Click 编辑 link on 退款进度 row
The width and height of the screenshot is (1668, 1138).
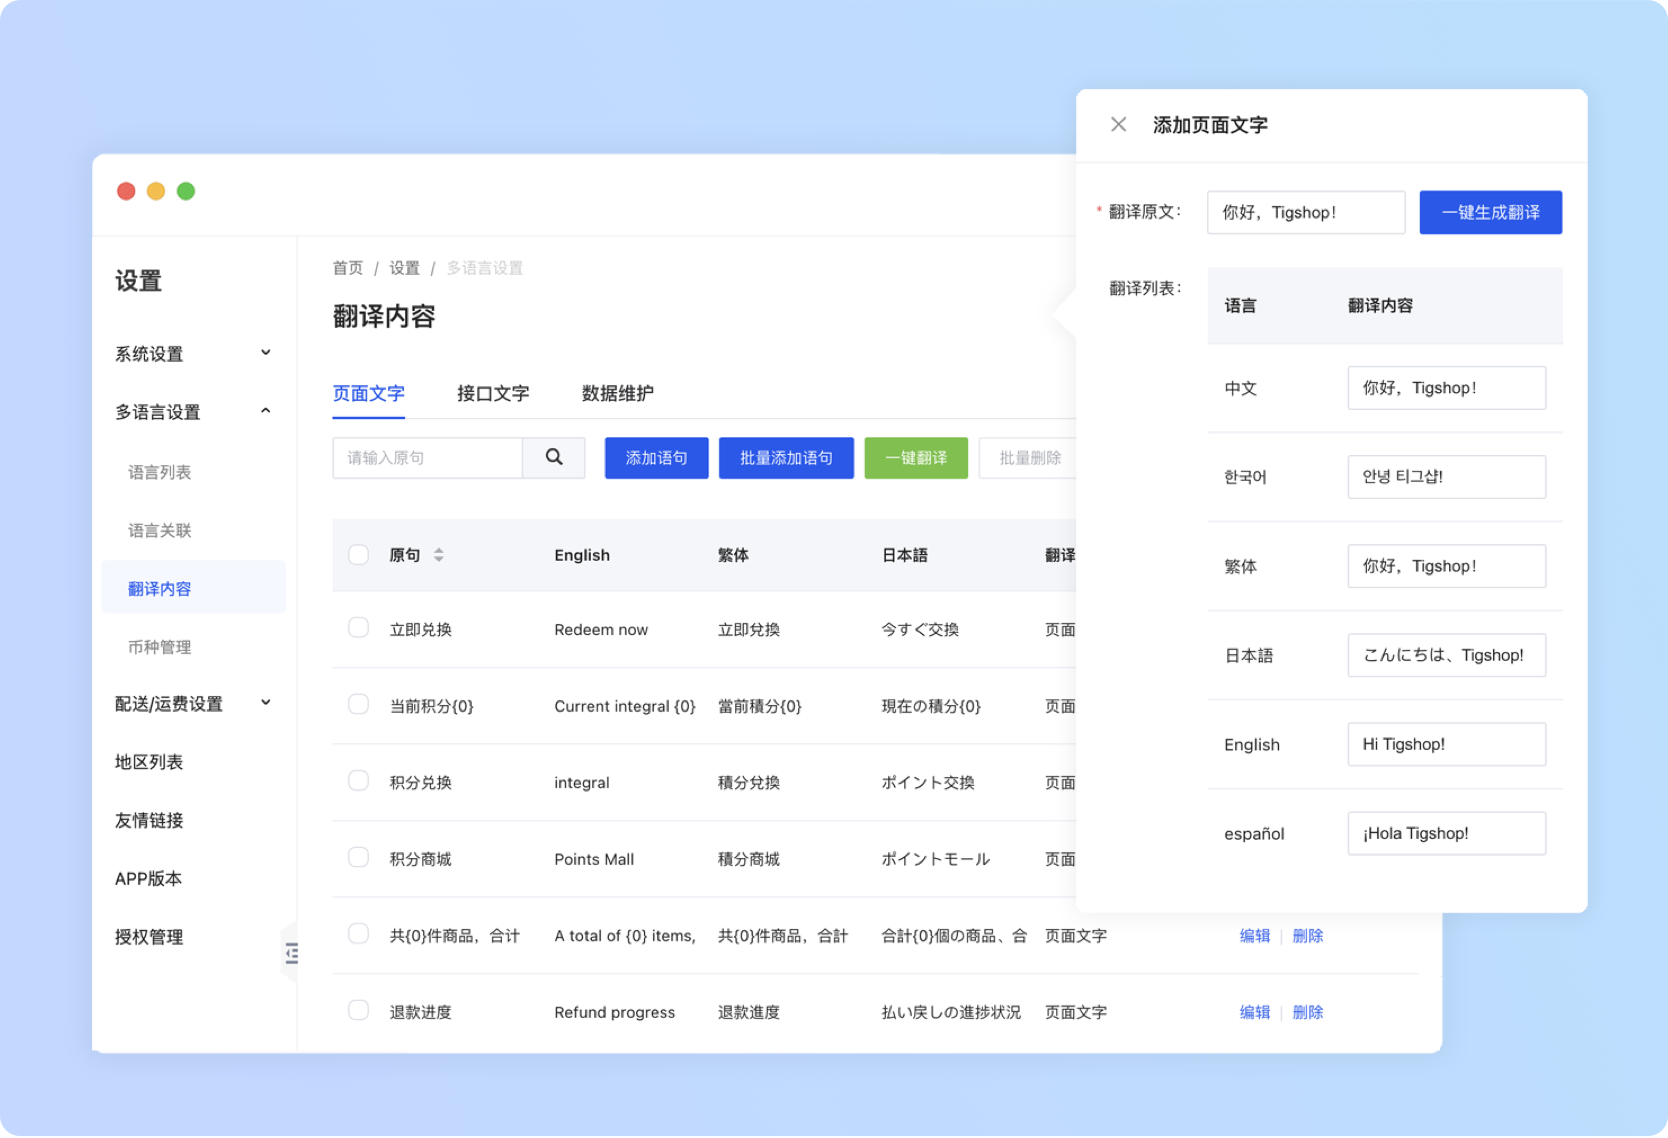pyautogui.click(x=1255, y=1011)
